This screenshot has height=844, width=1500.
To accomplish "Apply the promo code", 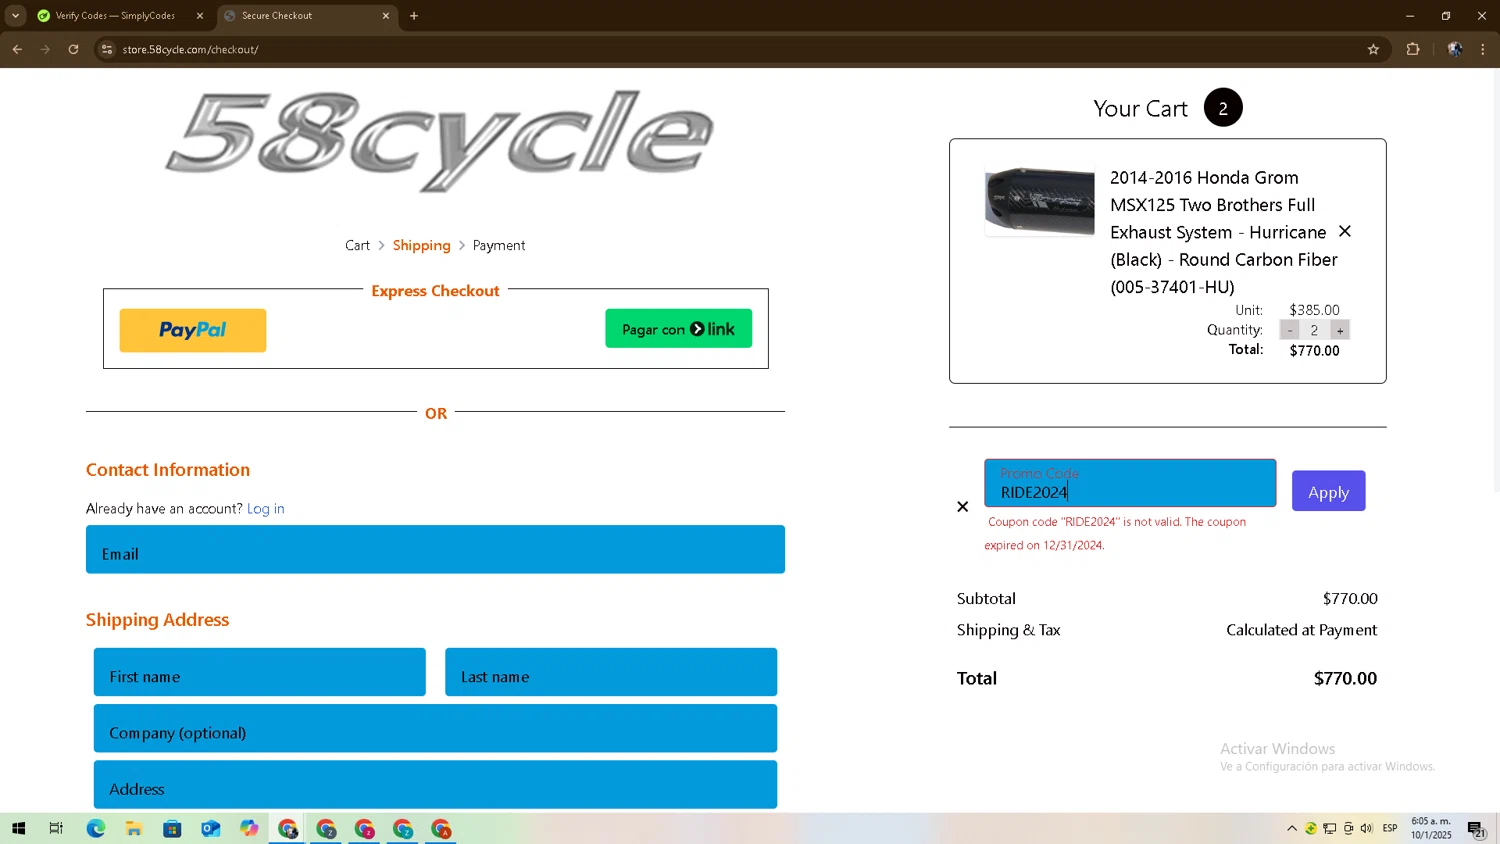I will click(1328, 491).
